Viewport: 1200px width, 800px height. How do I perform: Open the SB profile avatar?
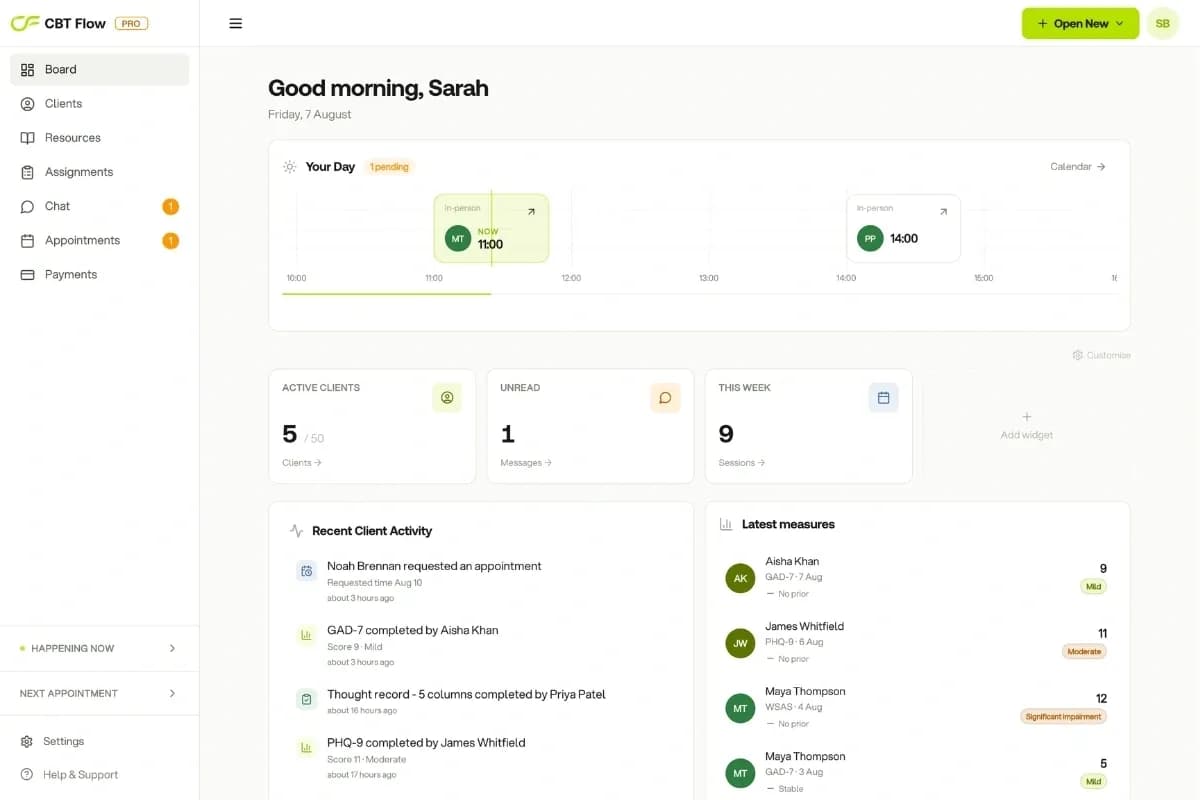click(1162, 24)
